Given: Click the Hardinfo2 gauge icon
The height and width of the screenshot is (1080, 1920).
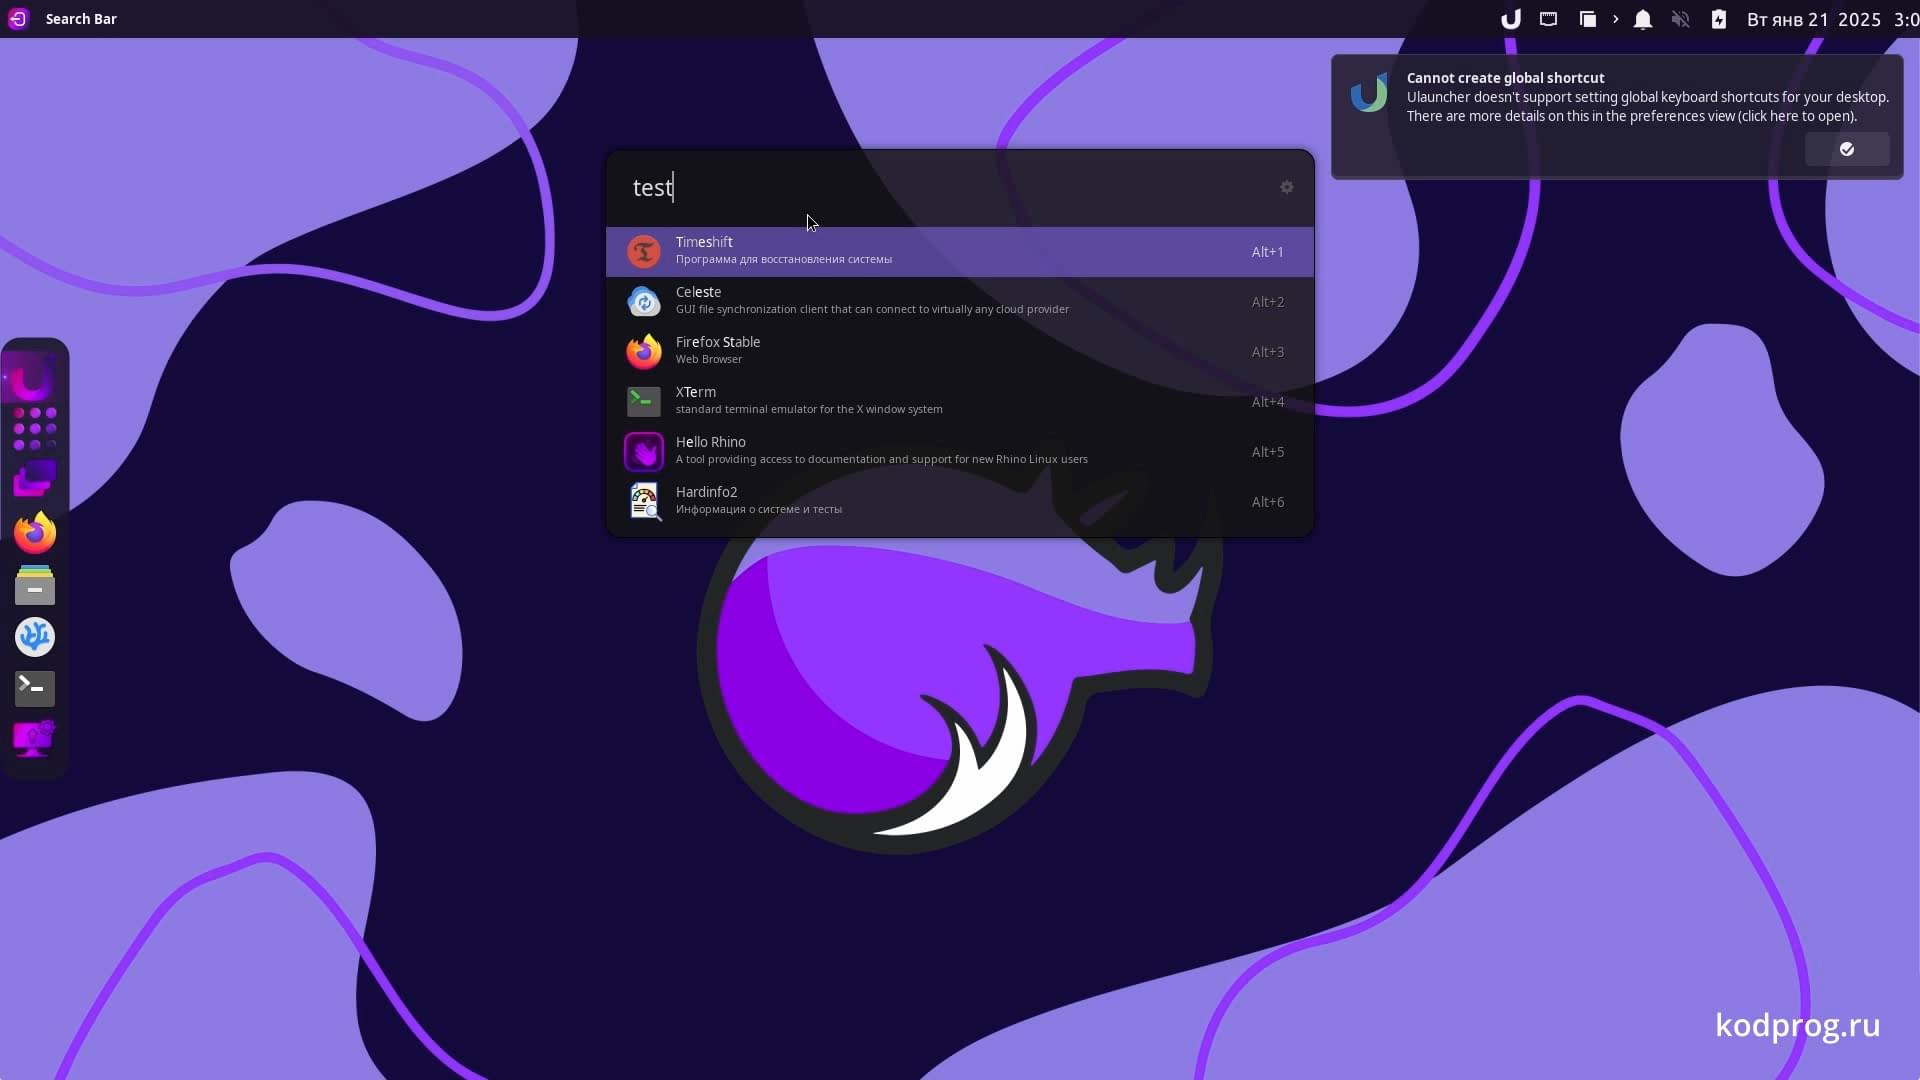Looking at the screenshot, I should [644, 502].
